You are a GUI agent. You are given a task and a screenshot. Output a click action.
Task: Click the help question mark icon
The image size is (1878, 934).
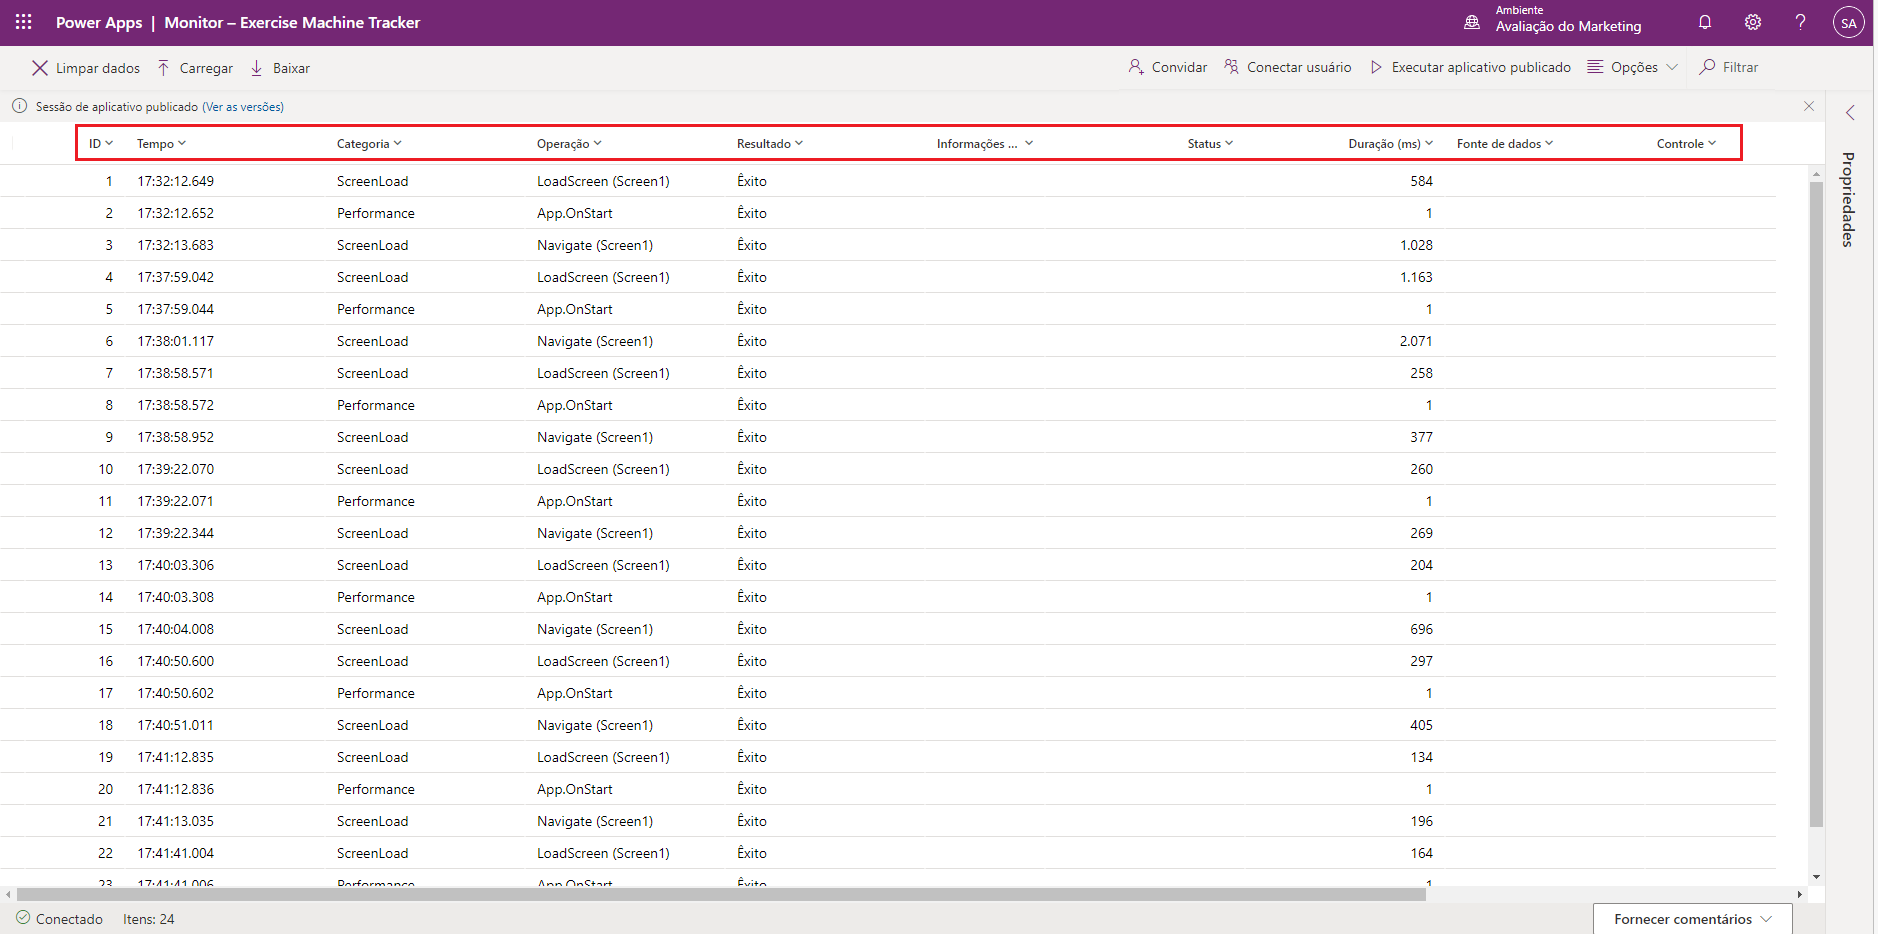1800,22
